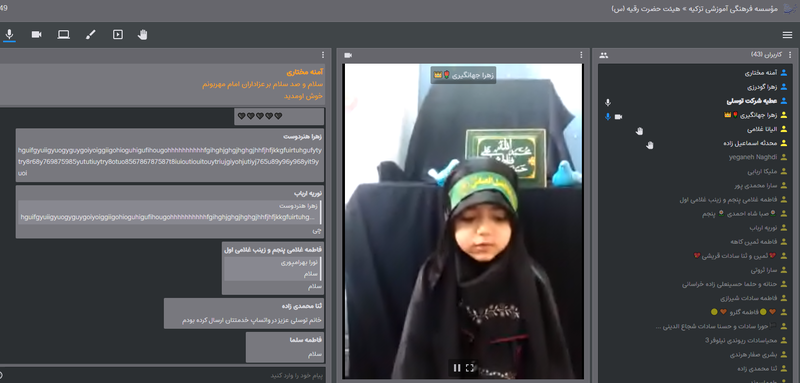Click the blue microphone icon beside زهرا جهانگیری
Image resolution: width=800 pixels, height=383 pixels.
coord(608,117)
